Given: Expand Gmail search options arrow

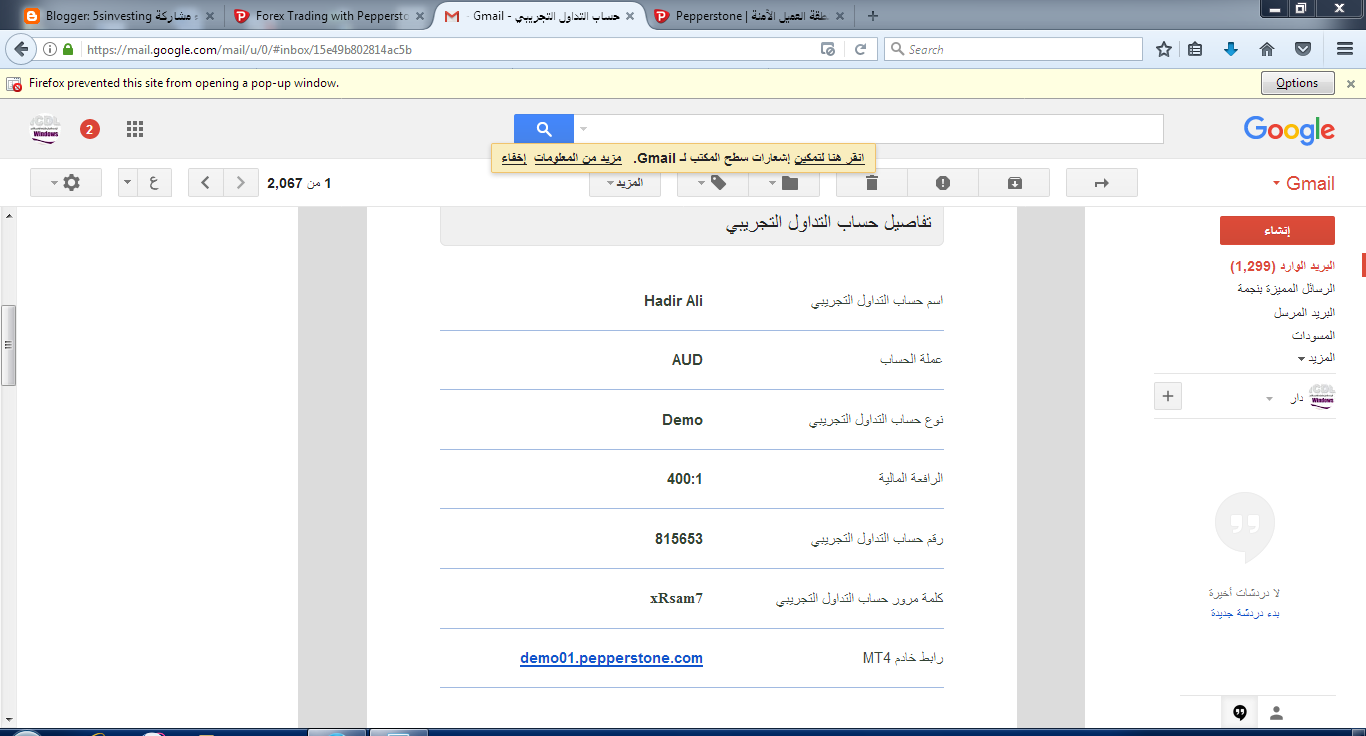Looking at the screenshot, I should click(x=584, y=129).
